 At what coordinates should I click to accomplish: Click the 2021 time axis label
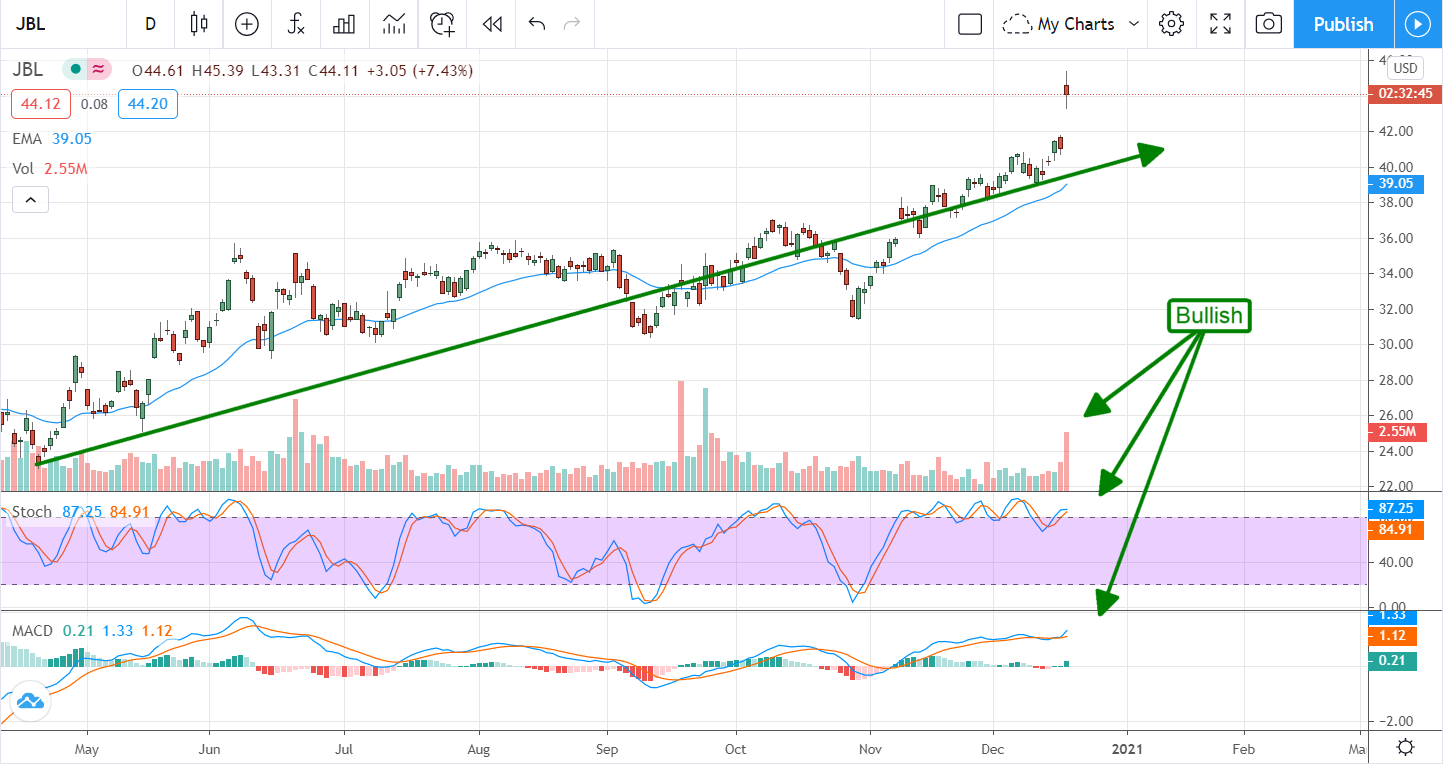(x=1128, y=748)
